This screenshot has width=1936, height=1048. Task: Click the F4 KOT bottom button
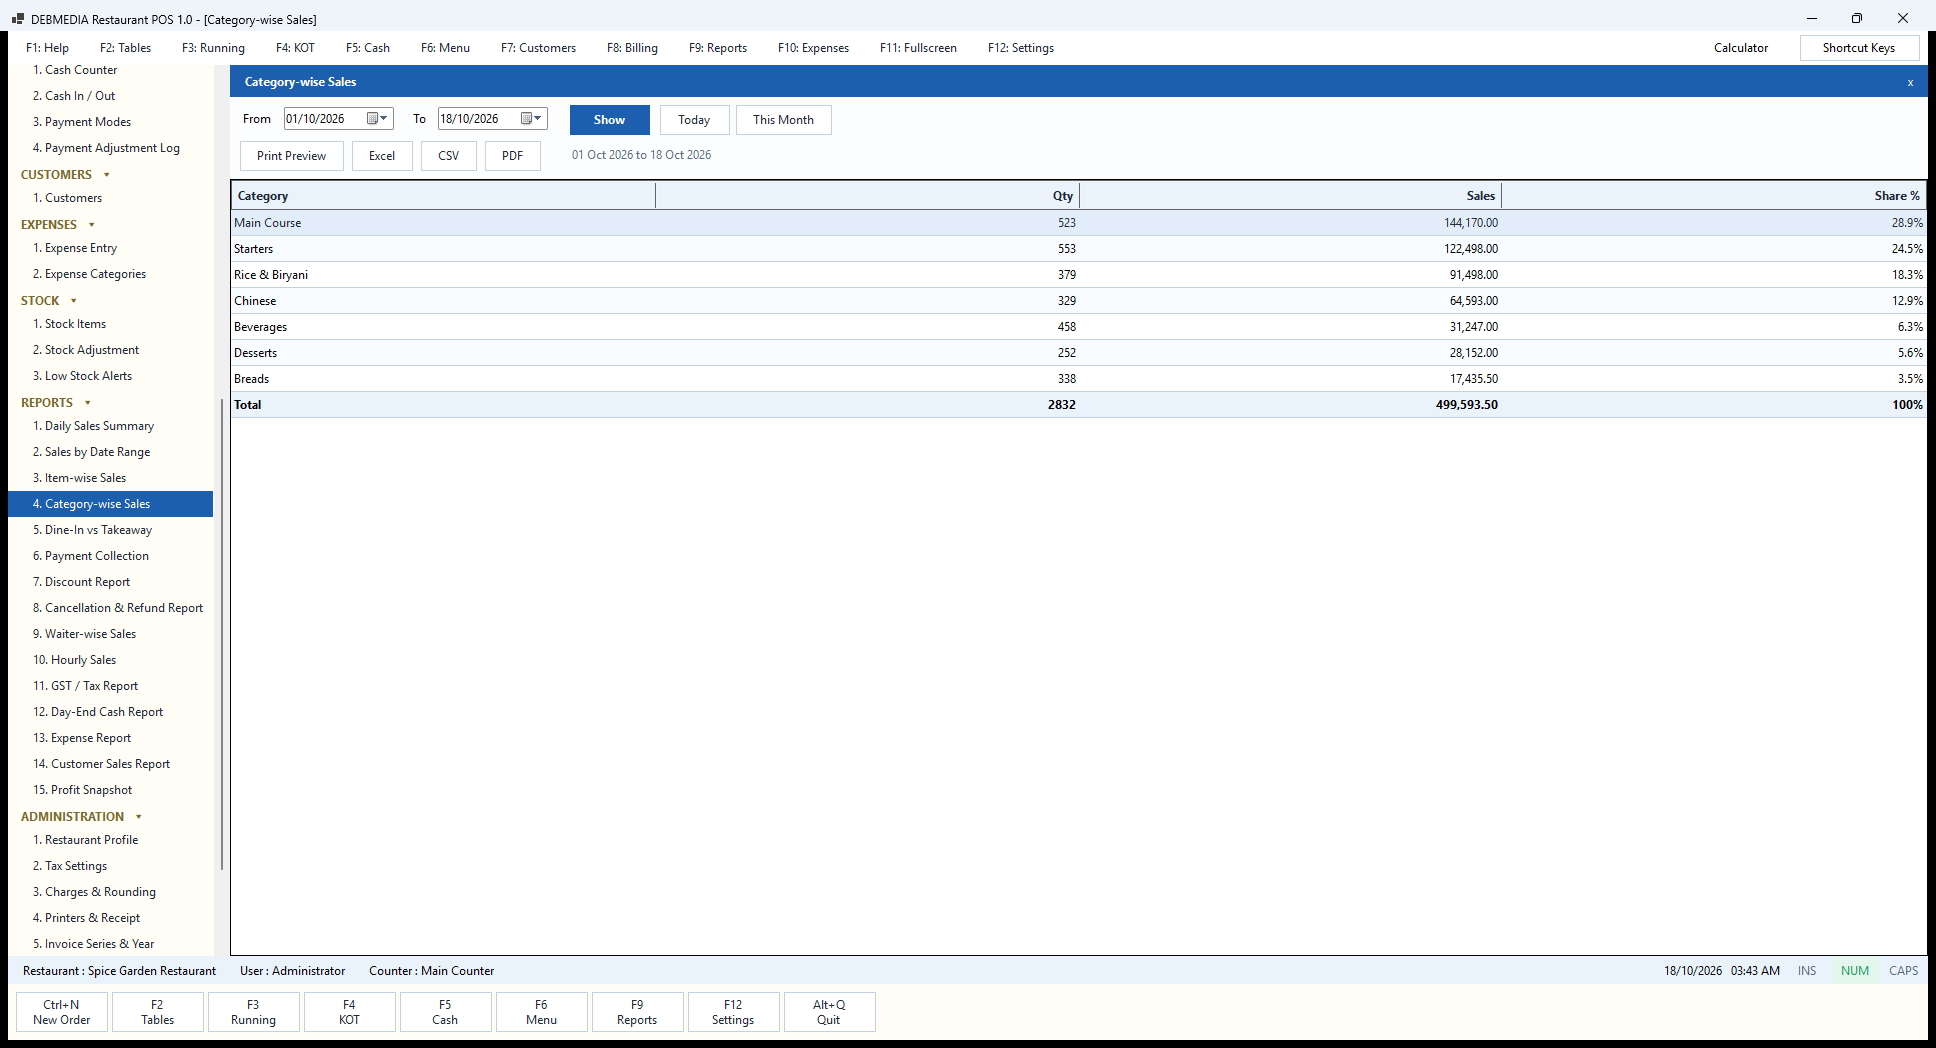(x=349, y=1012)
